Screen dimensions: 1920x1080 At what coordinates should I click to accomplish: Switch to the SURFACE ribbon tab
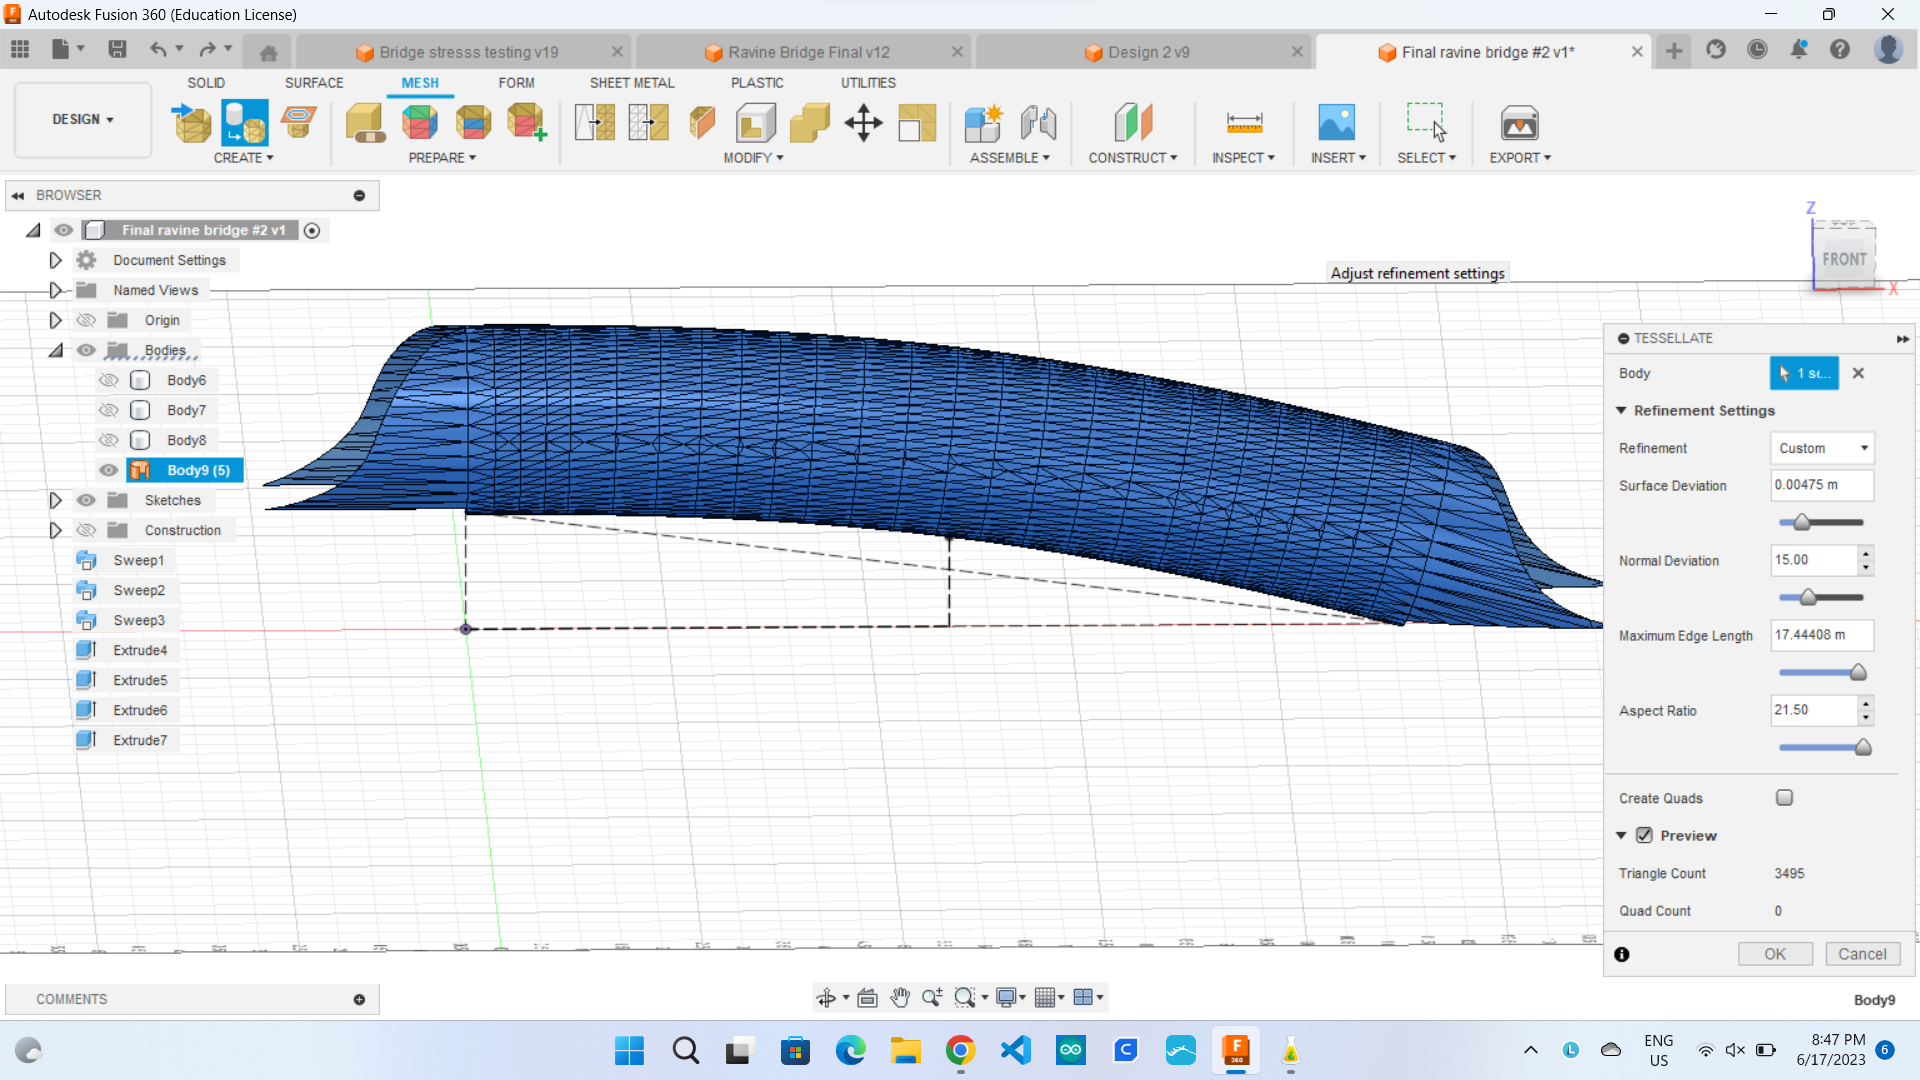pos(314,83)
